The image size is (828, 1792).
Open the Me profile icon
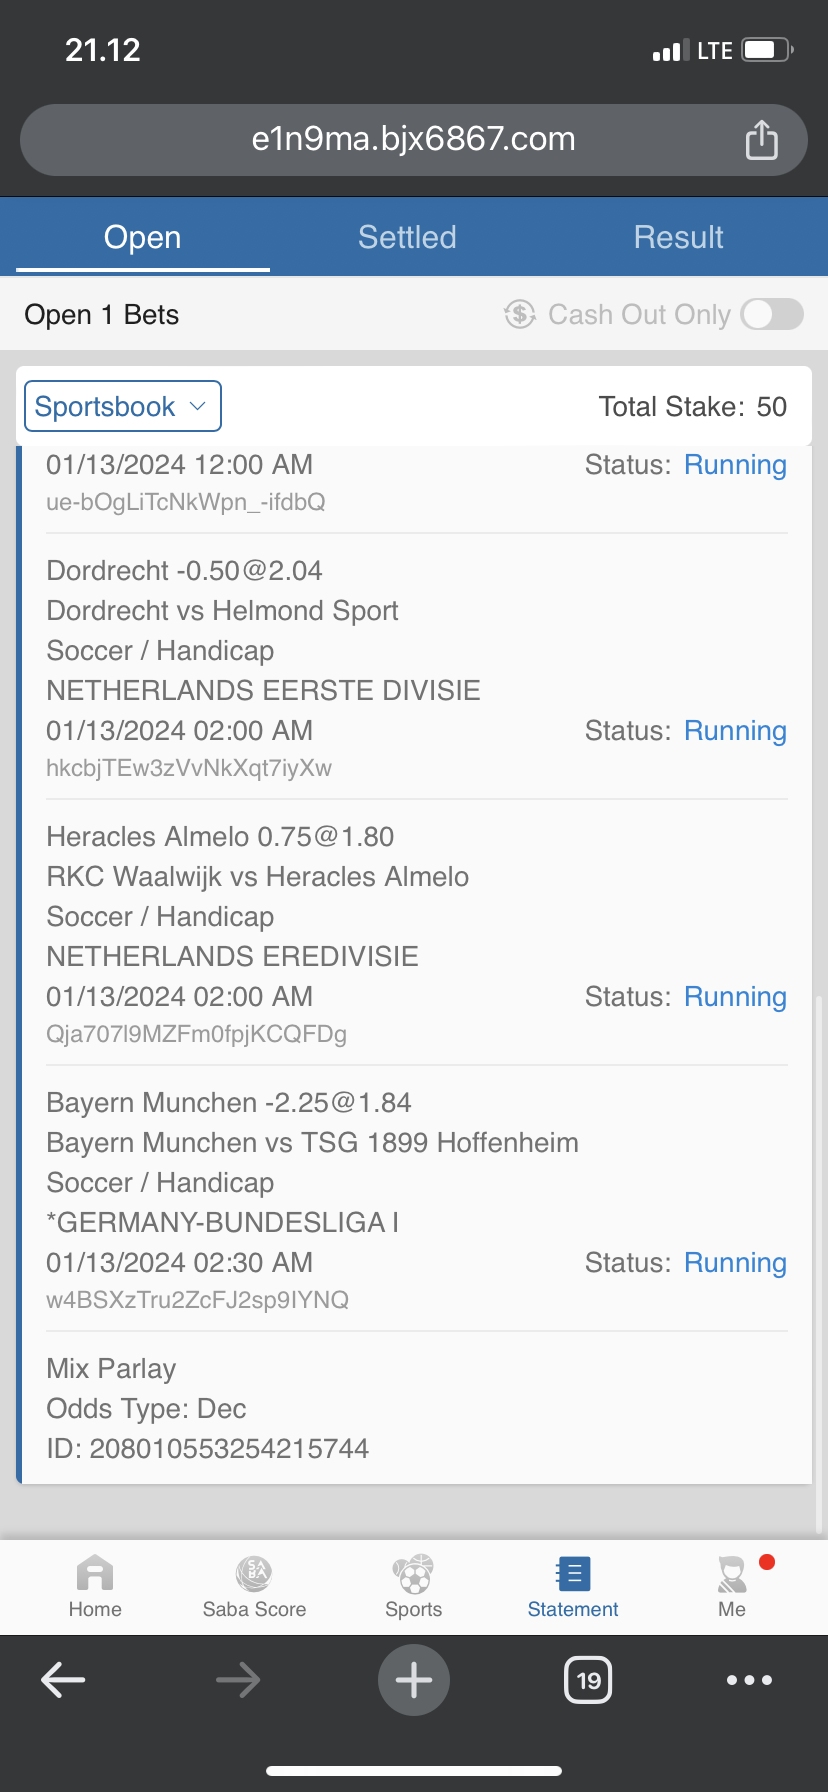[732, 1574]
